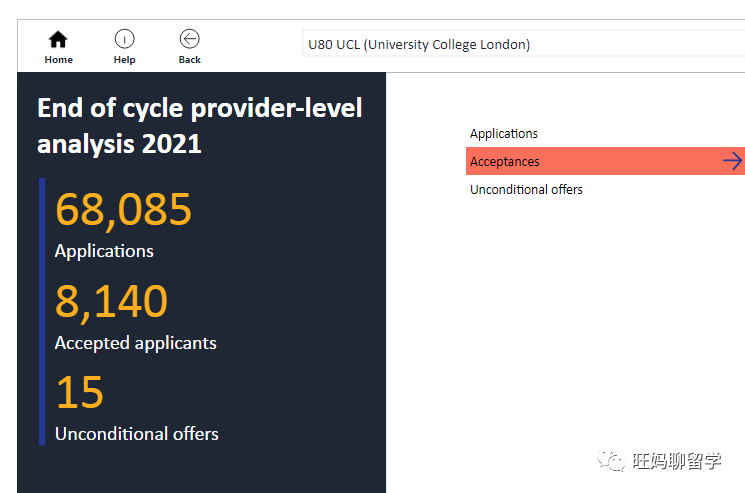Image resolution: width=745 pixels, height=493 pixels.
Task: Click the Help text label
Action: pyautogui.click(x=124, y=60)
